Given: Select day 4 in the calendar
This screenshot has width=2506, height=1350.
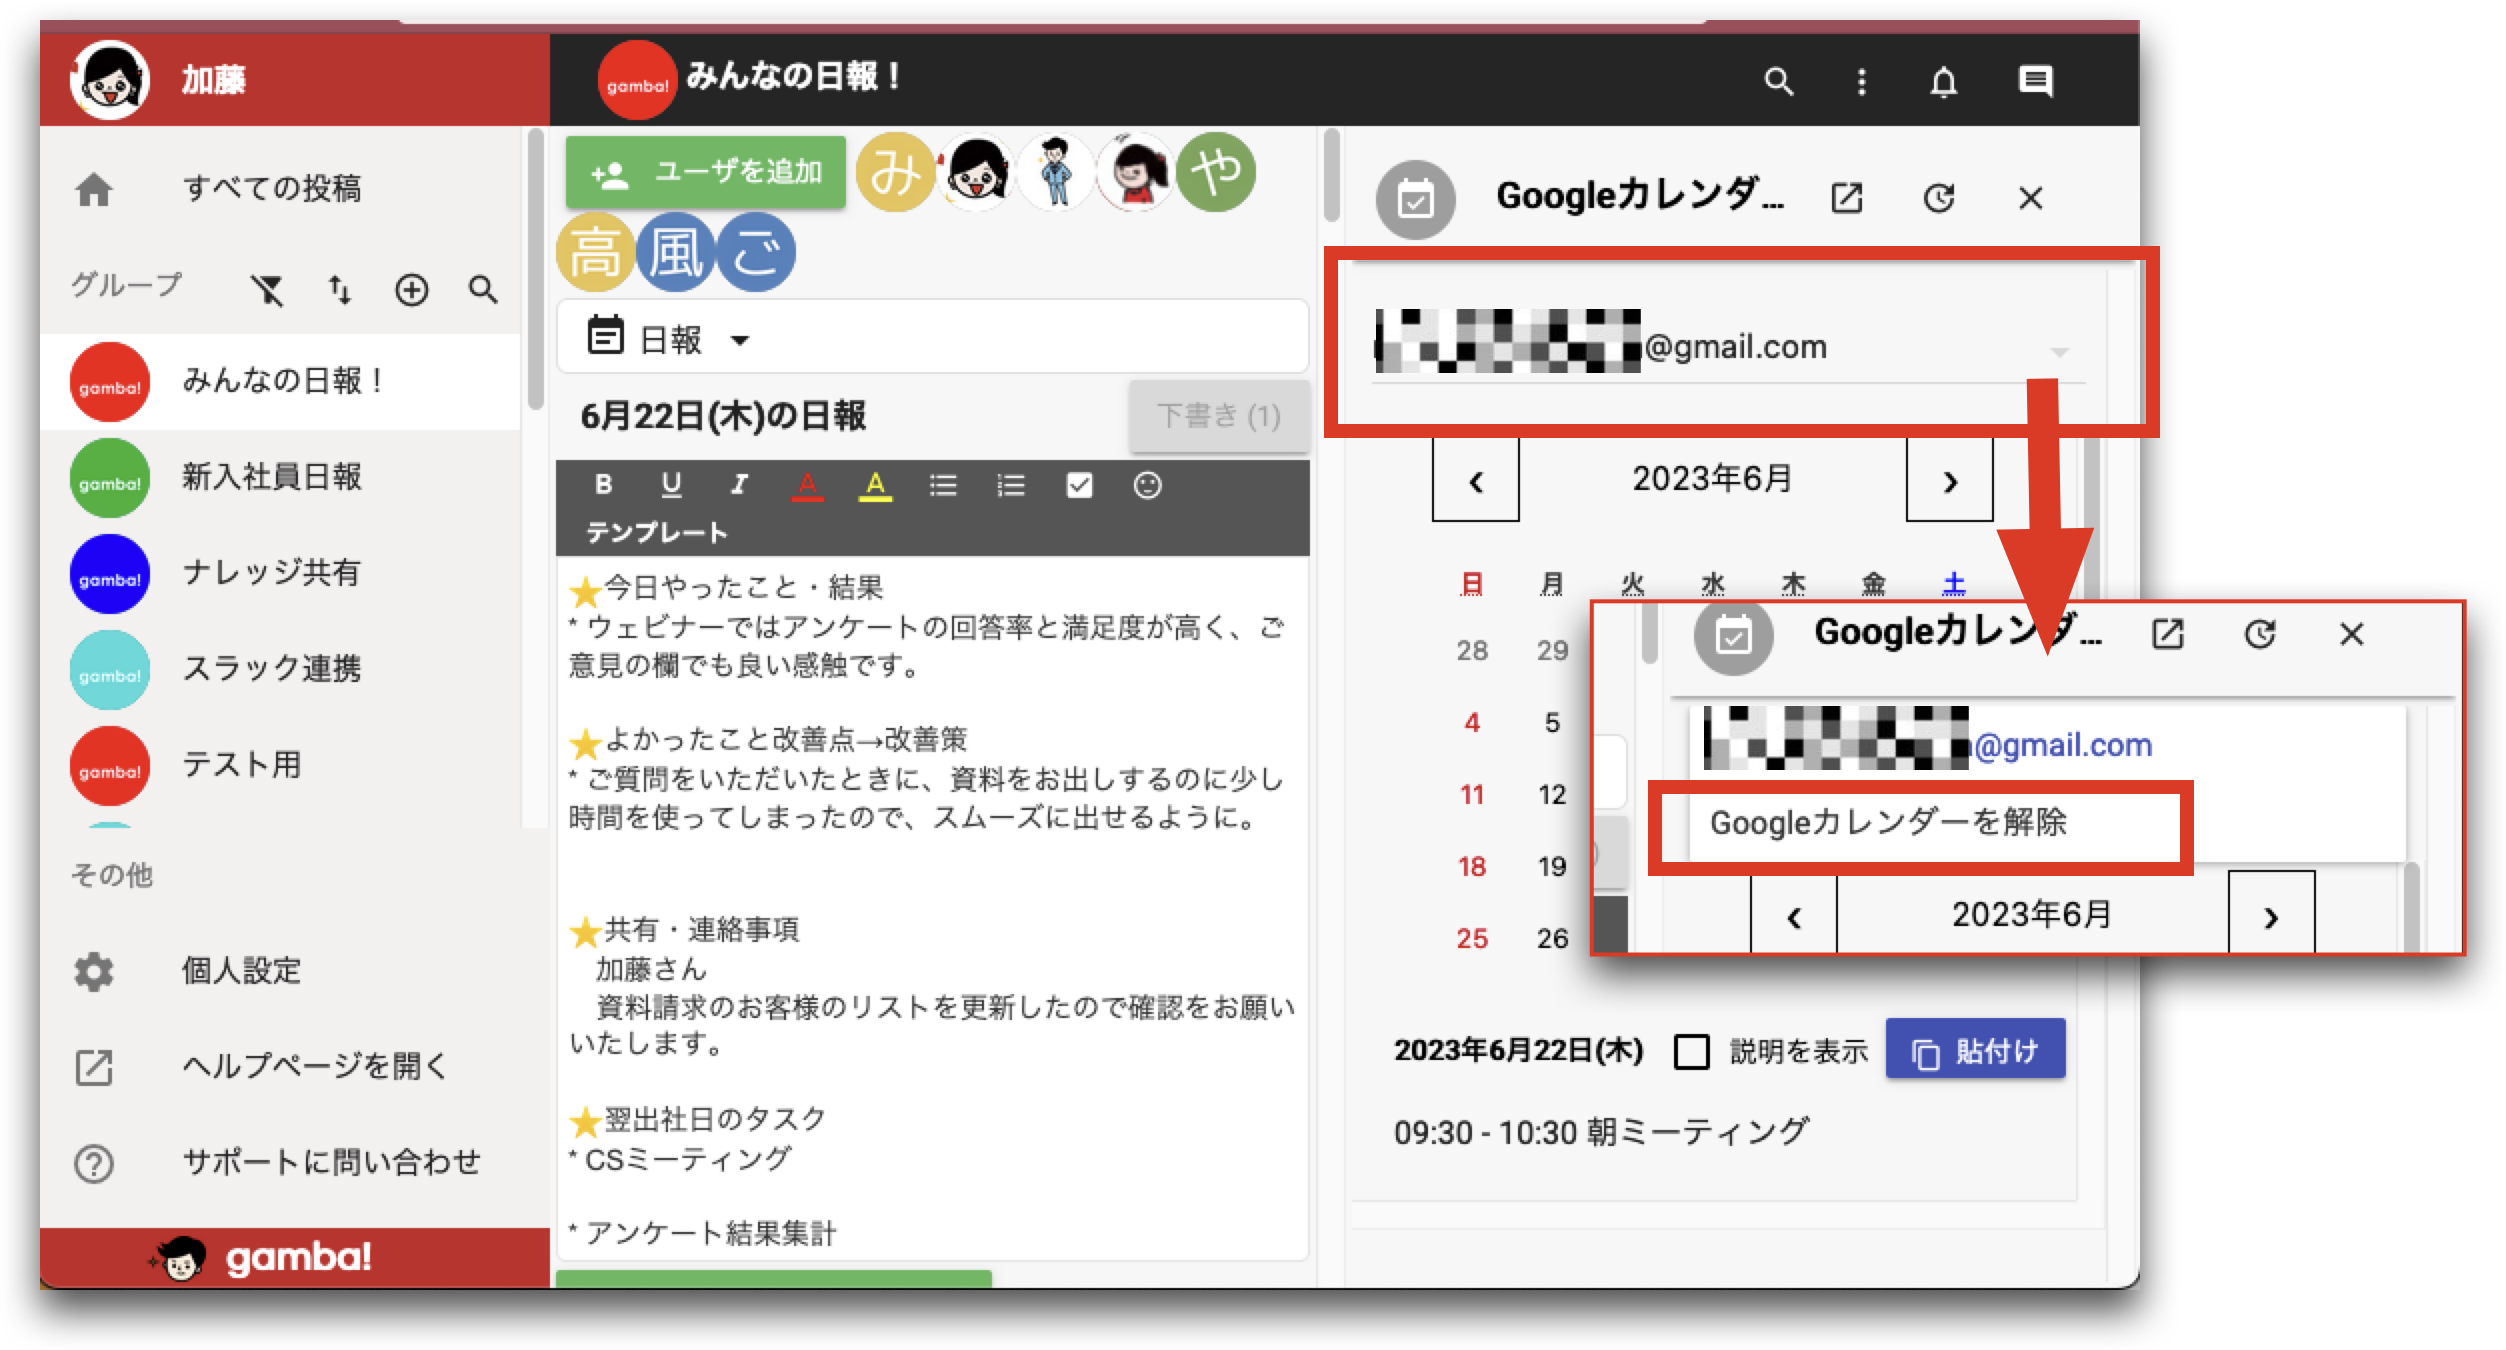Looking at the screenshot, I should click(x=1471, y=723).
